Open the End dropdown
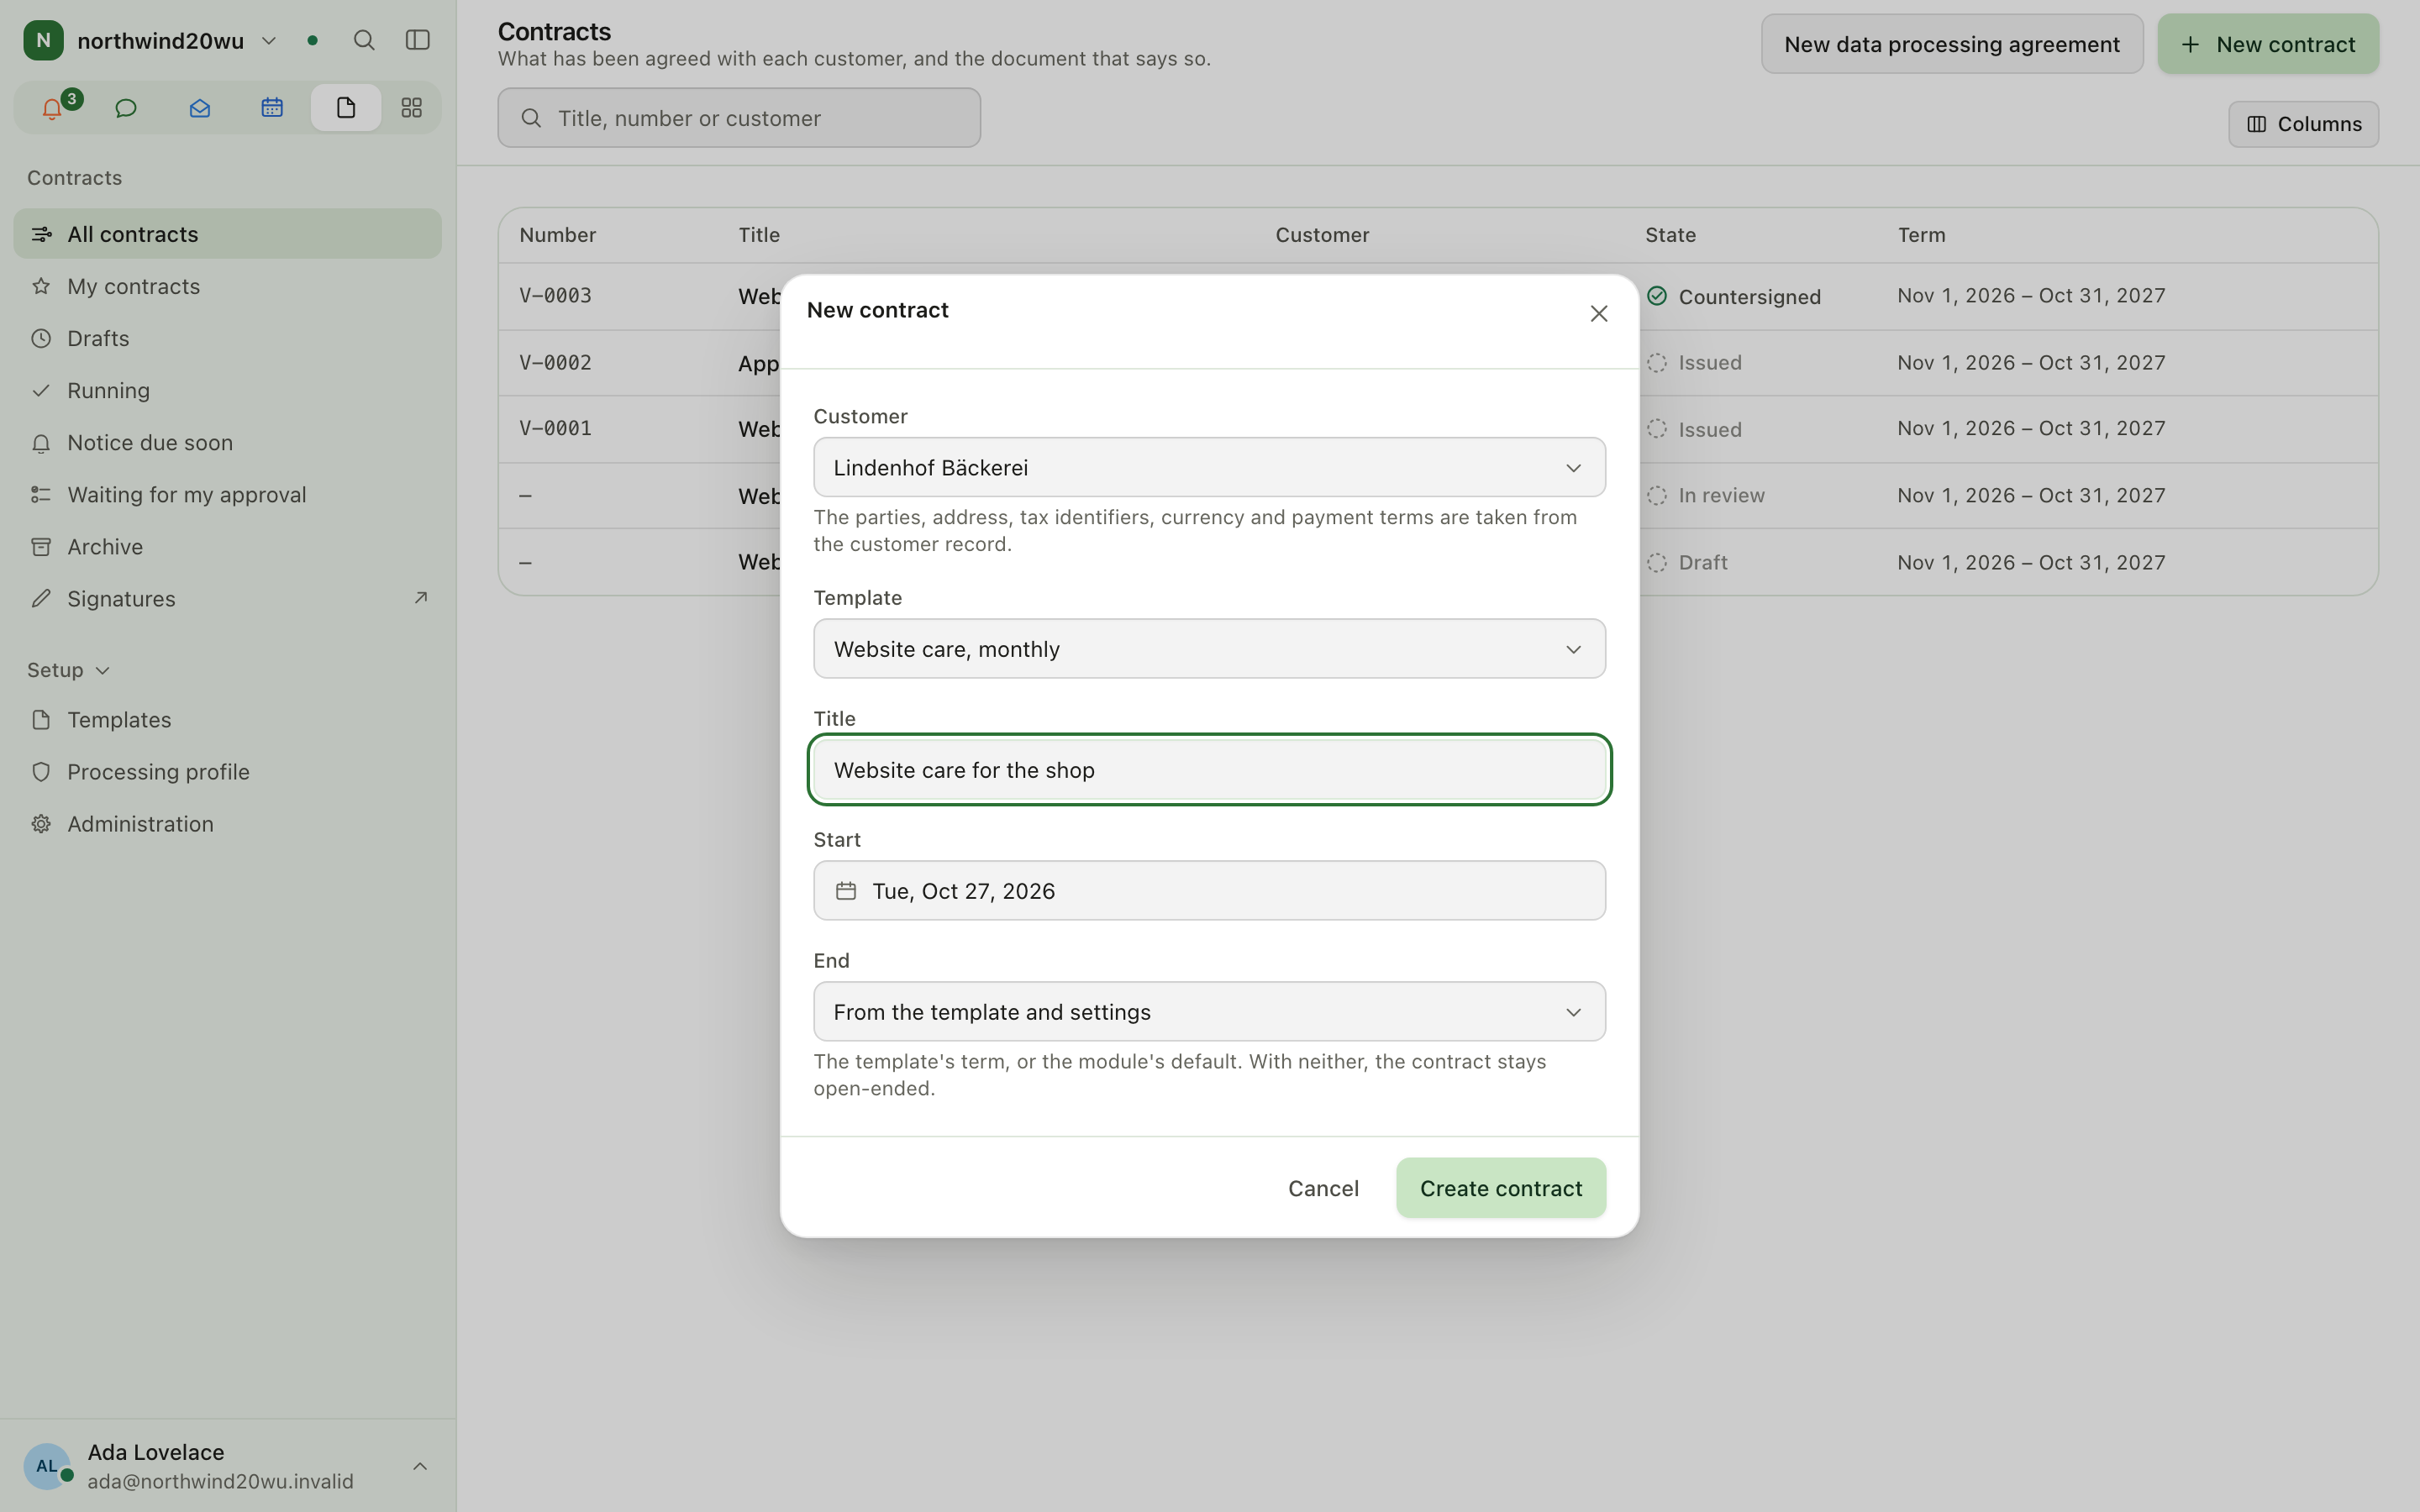The width and height of the screenshot is (2420, 1512). click(1209, 1012)
